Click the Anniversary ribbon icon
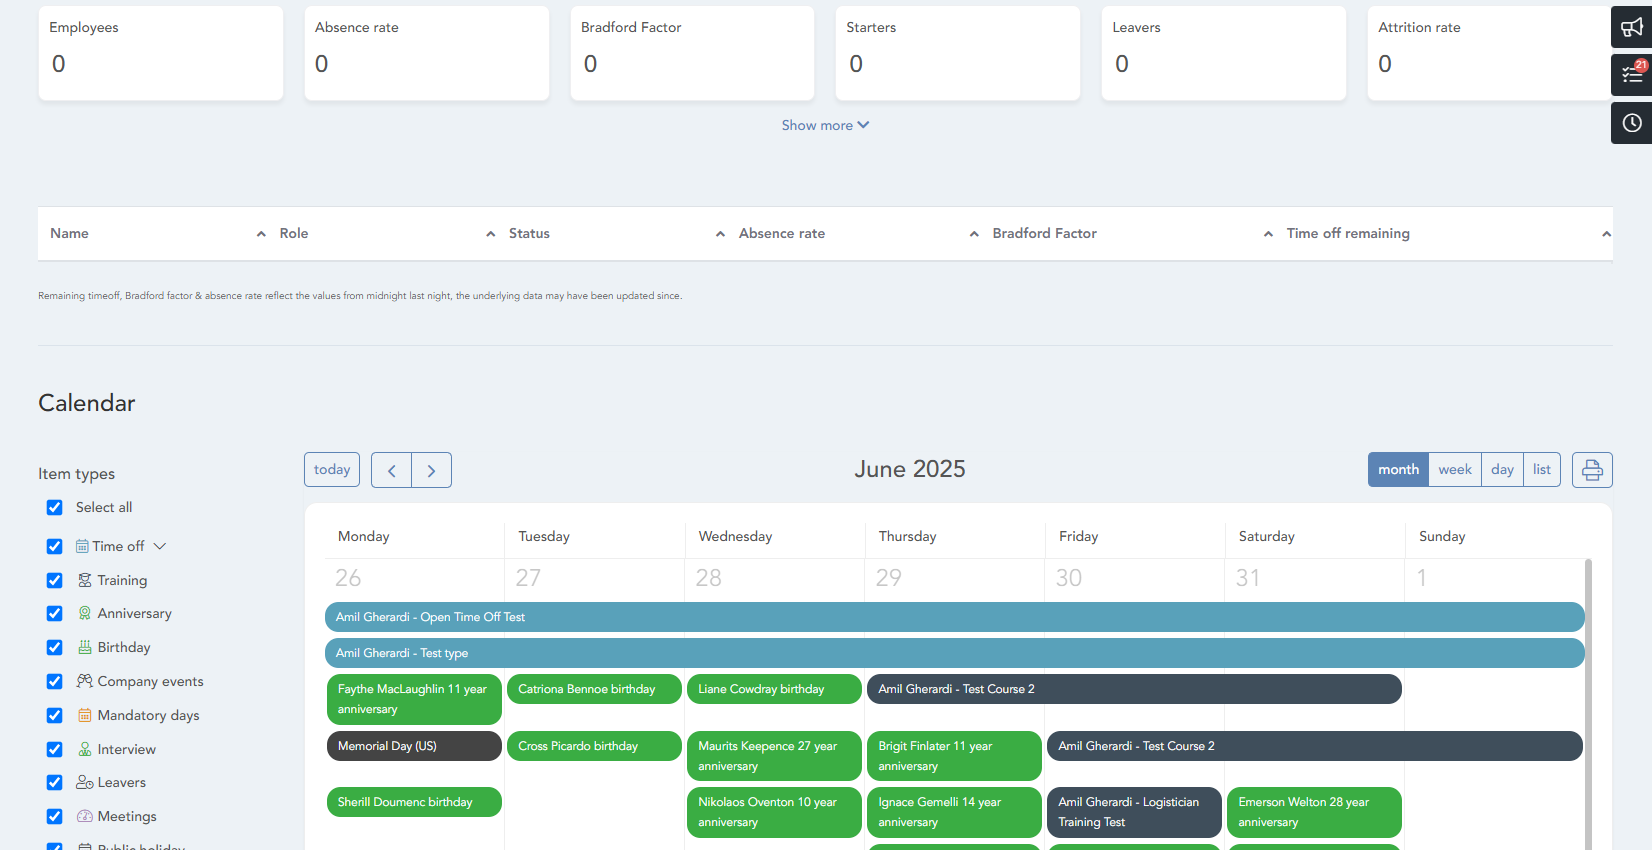This screenshot has width=1652, height=850. (x=85, y=614)
